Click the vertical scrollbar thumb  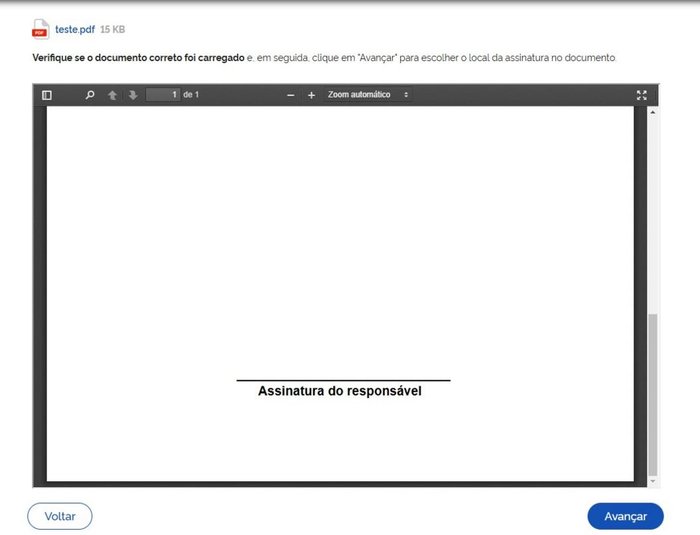point(653,395)
